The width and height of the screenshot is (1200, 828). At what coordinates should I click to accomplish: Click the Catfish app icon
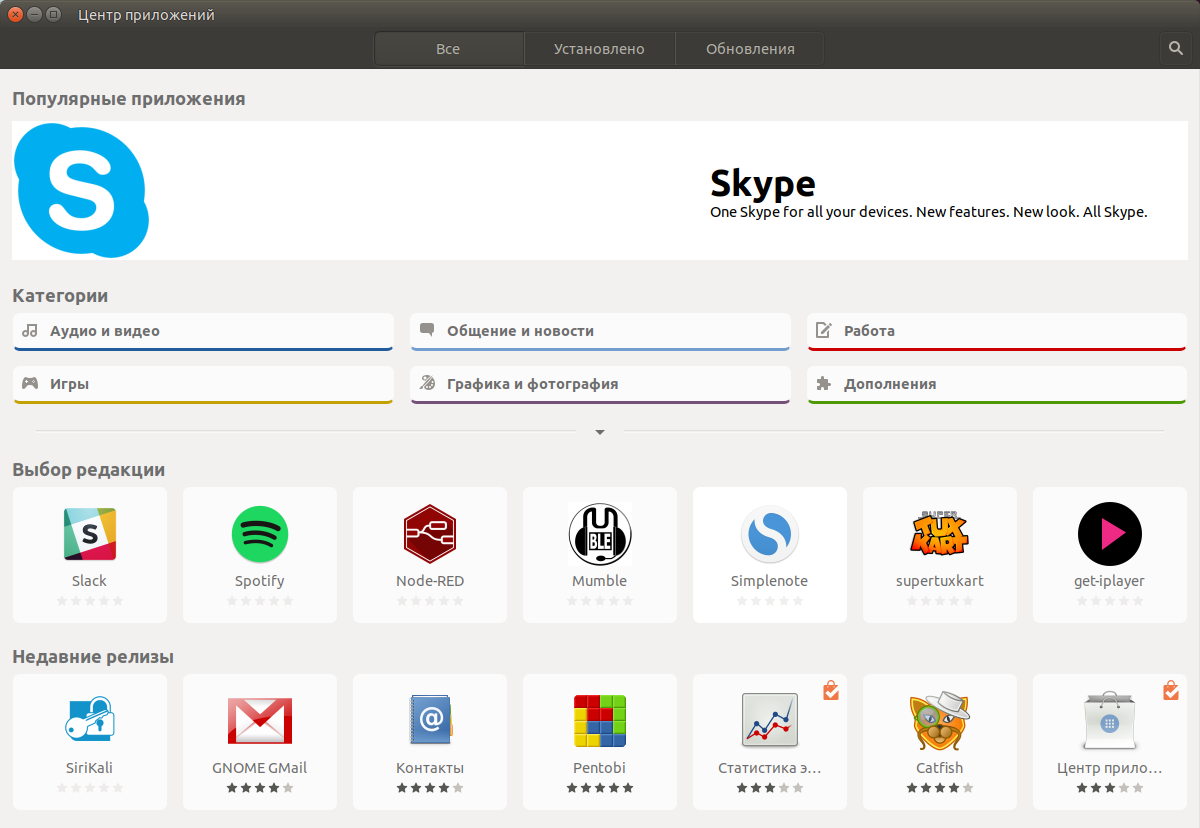[940, 721]
